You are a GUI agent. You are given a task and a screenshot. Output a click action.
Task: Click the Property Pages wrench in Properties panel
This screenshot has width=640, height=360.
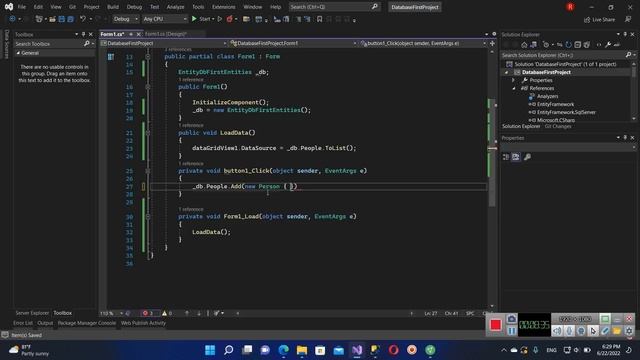pos(527,157)
